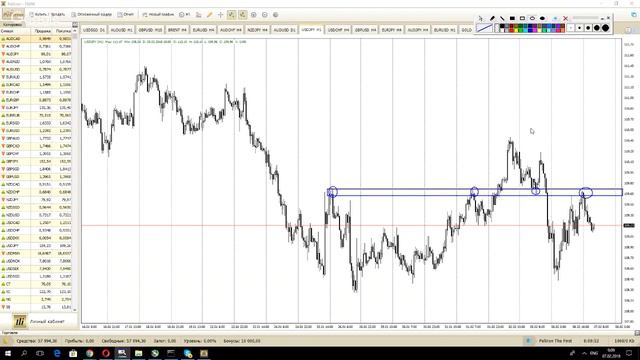Switch to the BRENT H4 chart tab

pos(177,30)
